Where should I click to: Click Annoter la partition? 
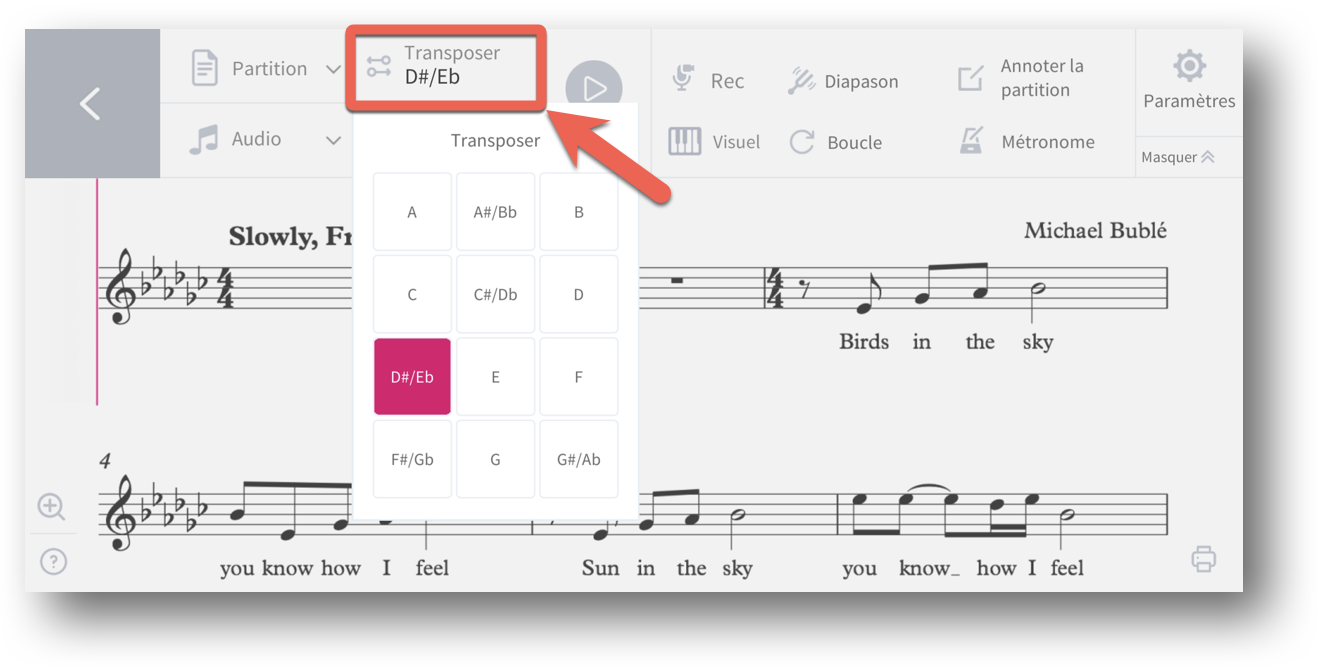tap(1020, 78)
